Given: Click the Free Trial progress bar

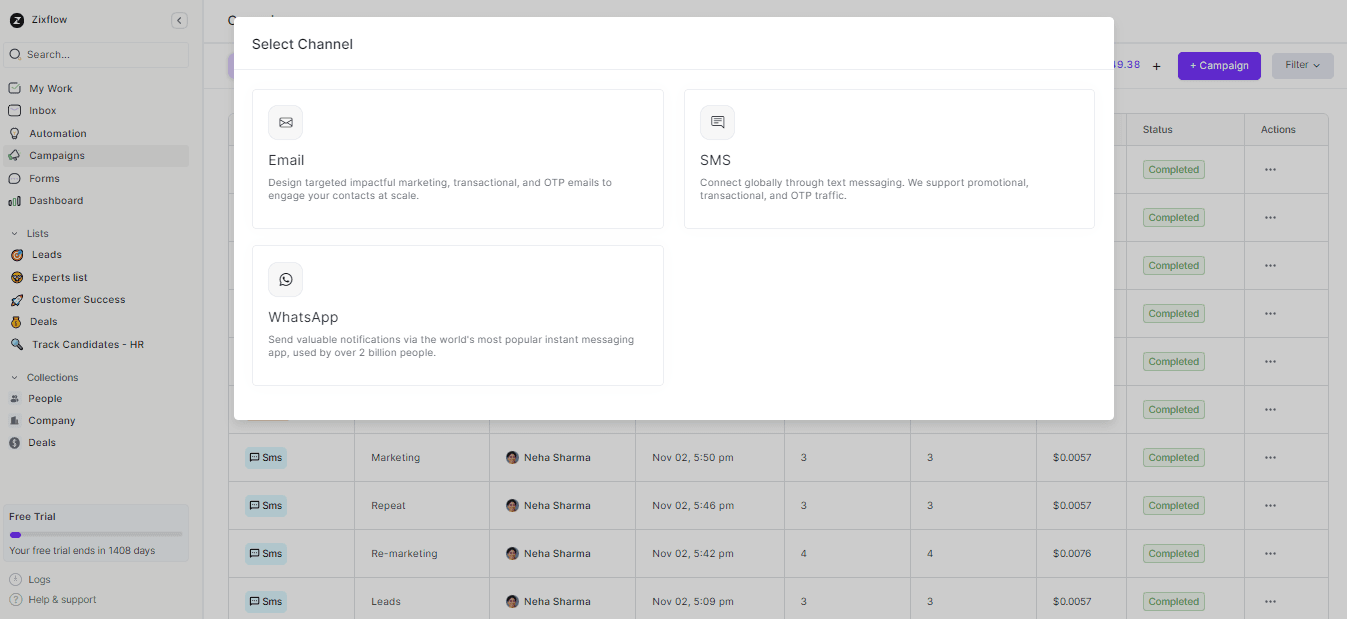Looking at the screenshot, I should [x=96, y=535].
